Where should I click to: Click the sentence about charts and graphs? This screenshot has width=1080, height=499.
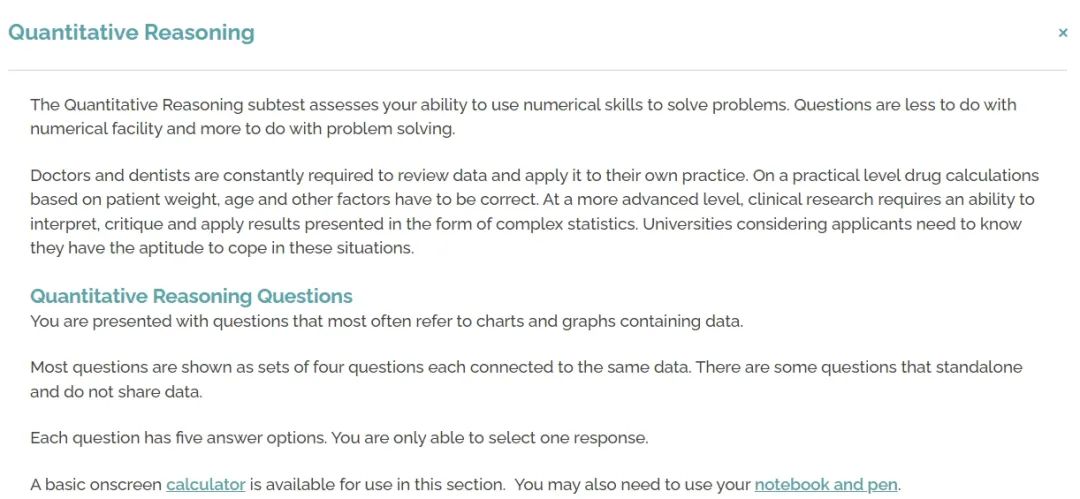[386, 321]
